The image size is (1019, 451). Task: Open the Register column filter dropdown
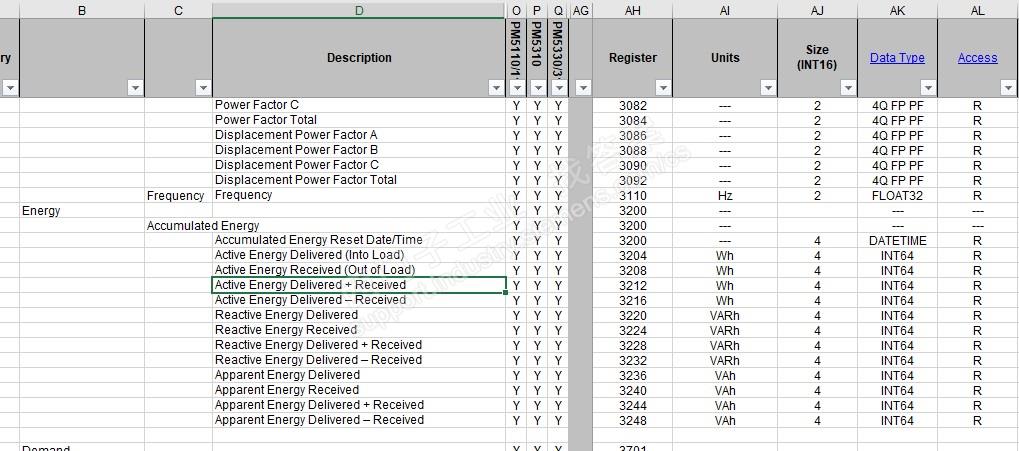pos(664,88)
